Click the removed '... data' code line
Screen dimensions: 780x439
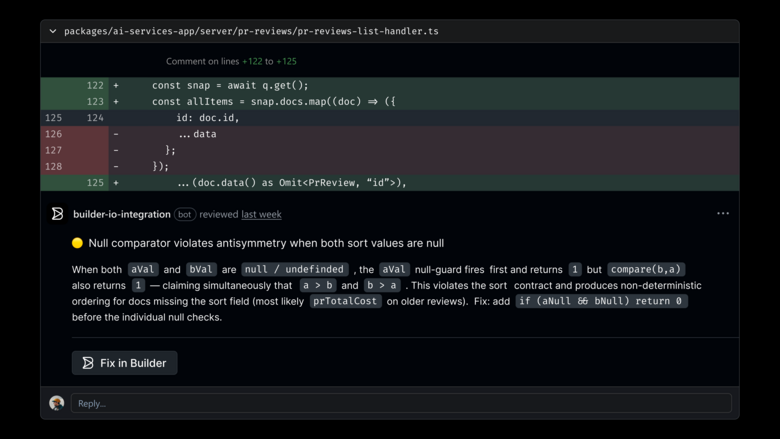[197, 134]
